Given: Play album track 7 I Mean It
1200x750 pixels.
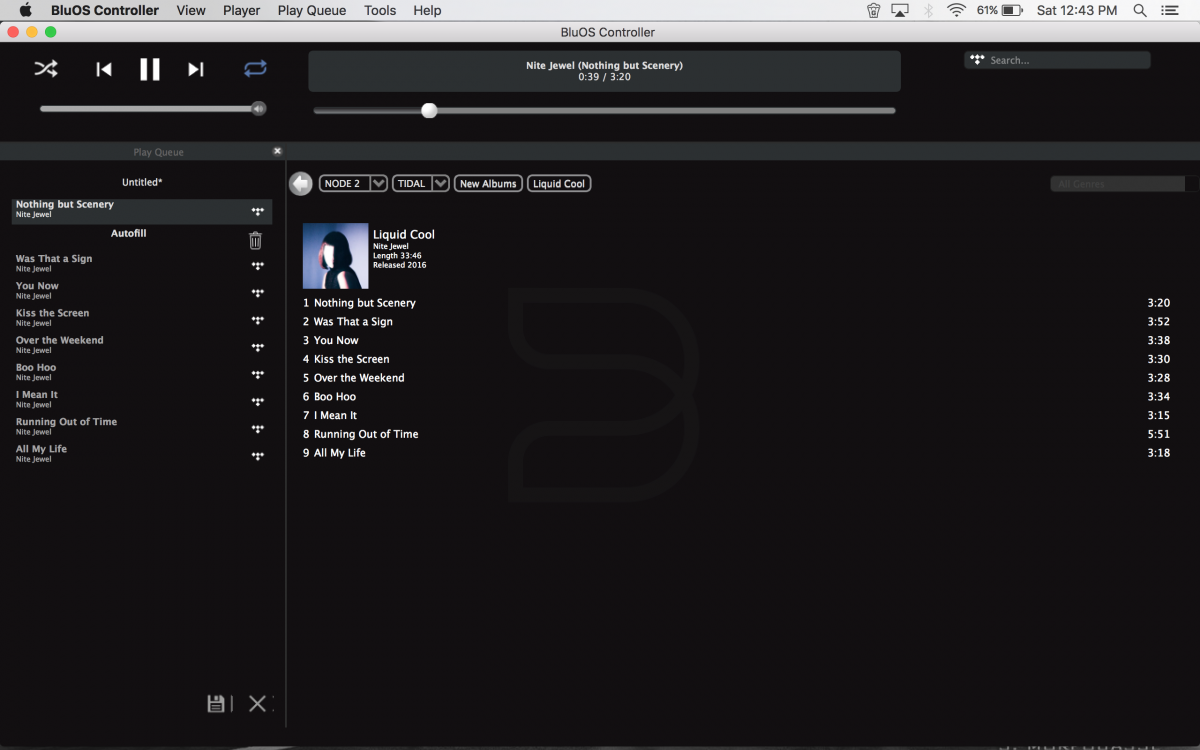Looking at the screenshot, I should click(736, 415).
